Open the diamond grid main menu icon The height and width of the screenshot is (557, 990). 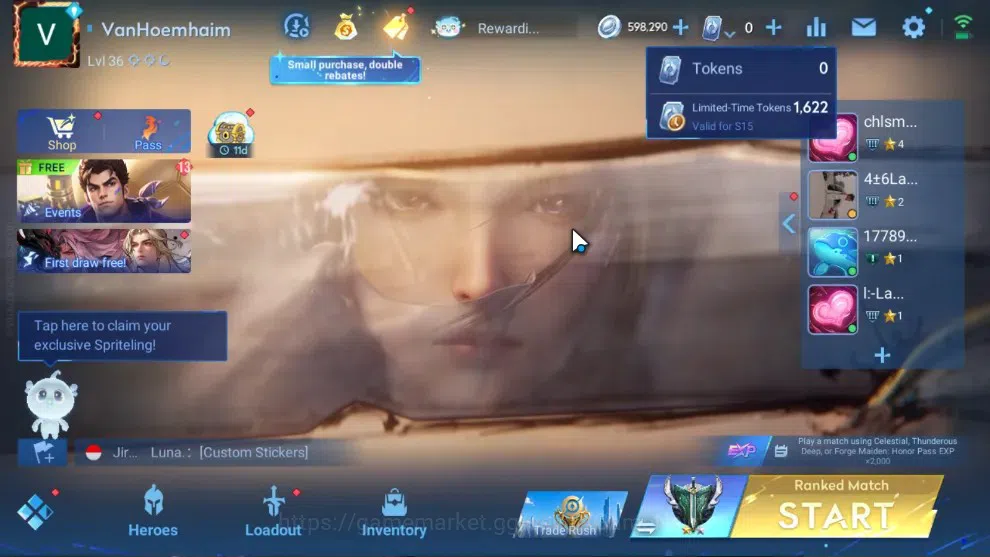pyautogui.click(x=35, y=512)
